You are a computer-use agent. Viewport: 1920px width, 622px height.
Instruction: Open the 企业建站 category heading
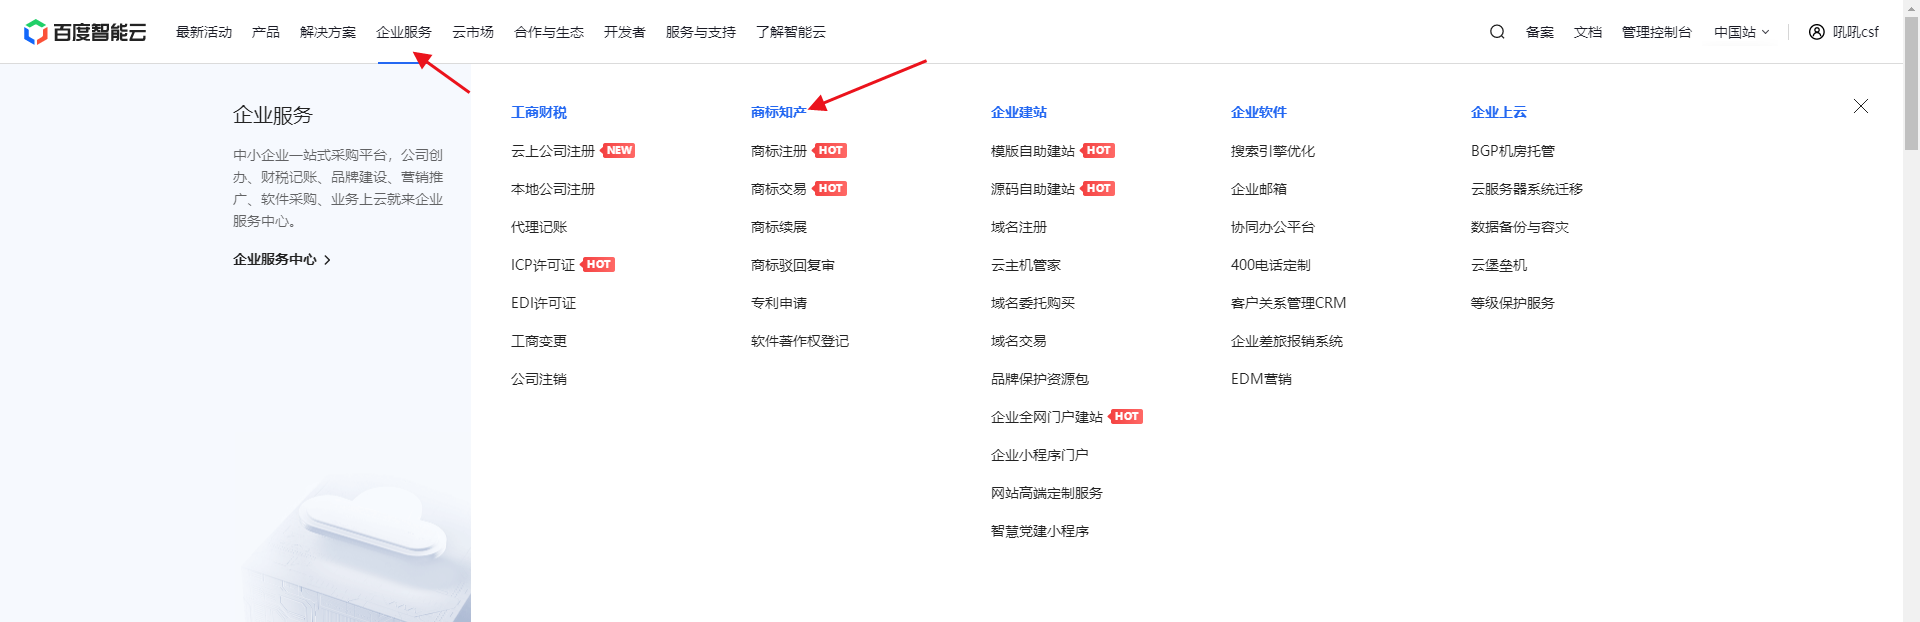(x=1019, y=112)
